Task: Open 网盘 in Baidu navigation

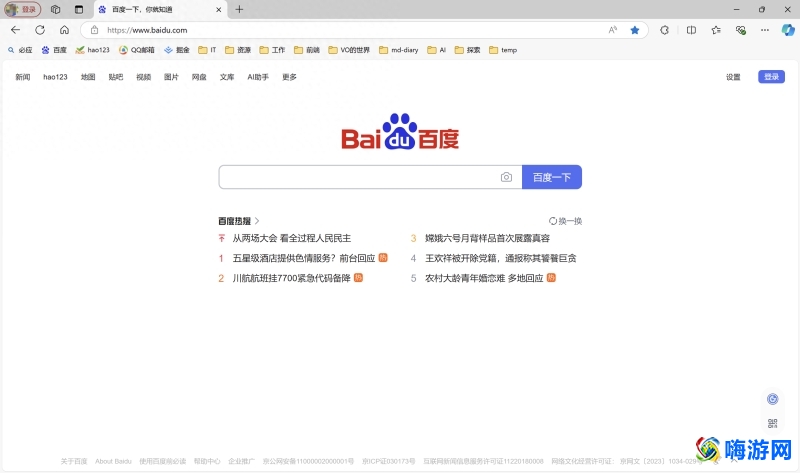Action: pyautogui.click(x=199, y=77)
